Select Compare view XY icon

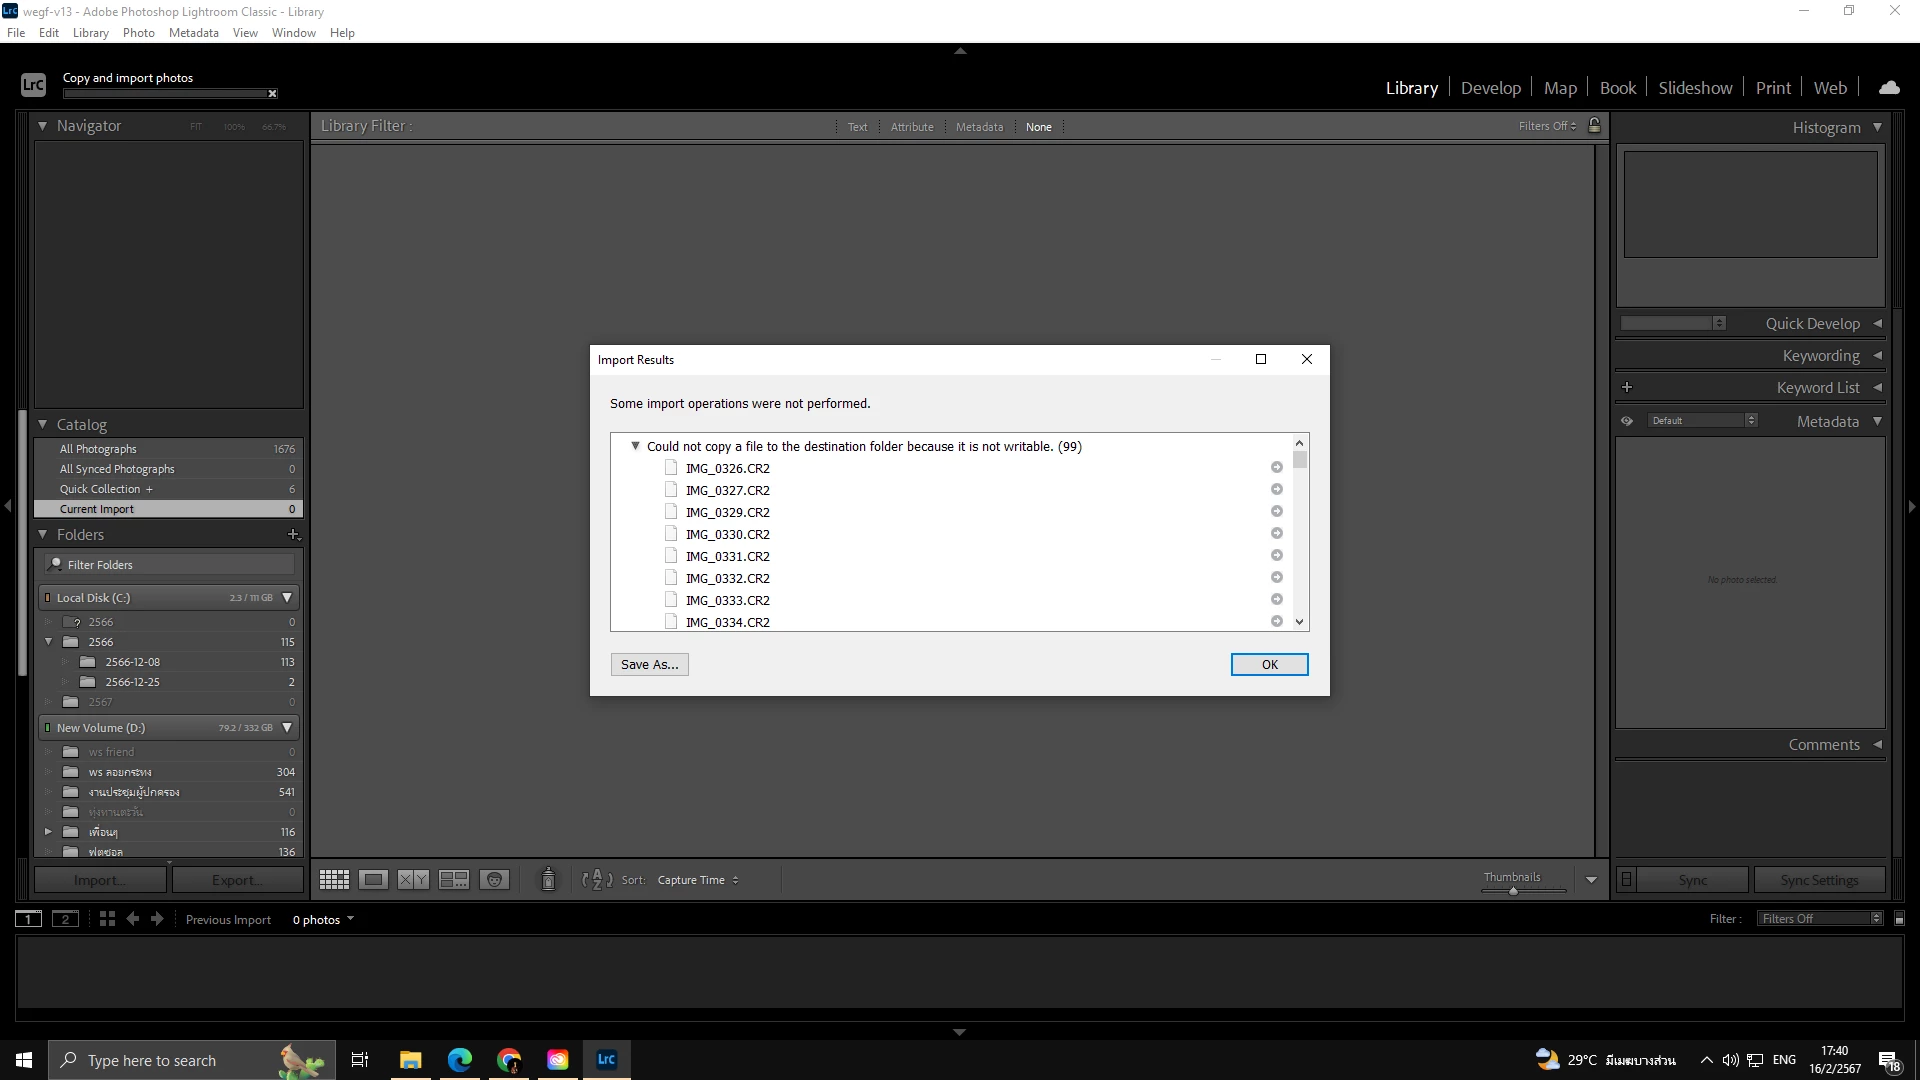coord(413,880)
